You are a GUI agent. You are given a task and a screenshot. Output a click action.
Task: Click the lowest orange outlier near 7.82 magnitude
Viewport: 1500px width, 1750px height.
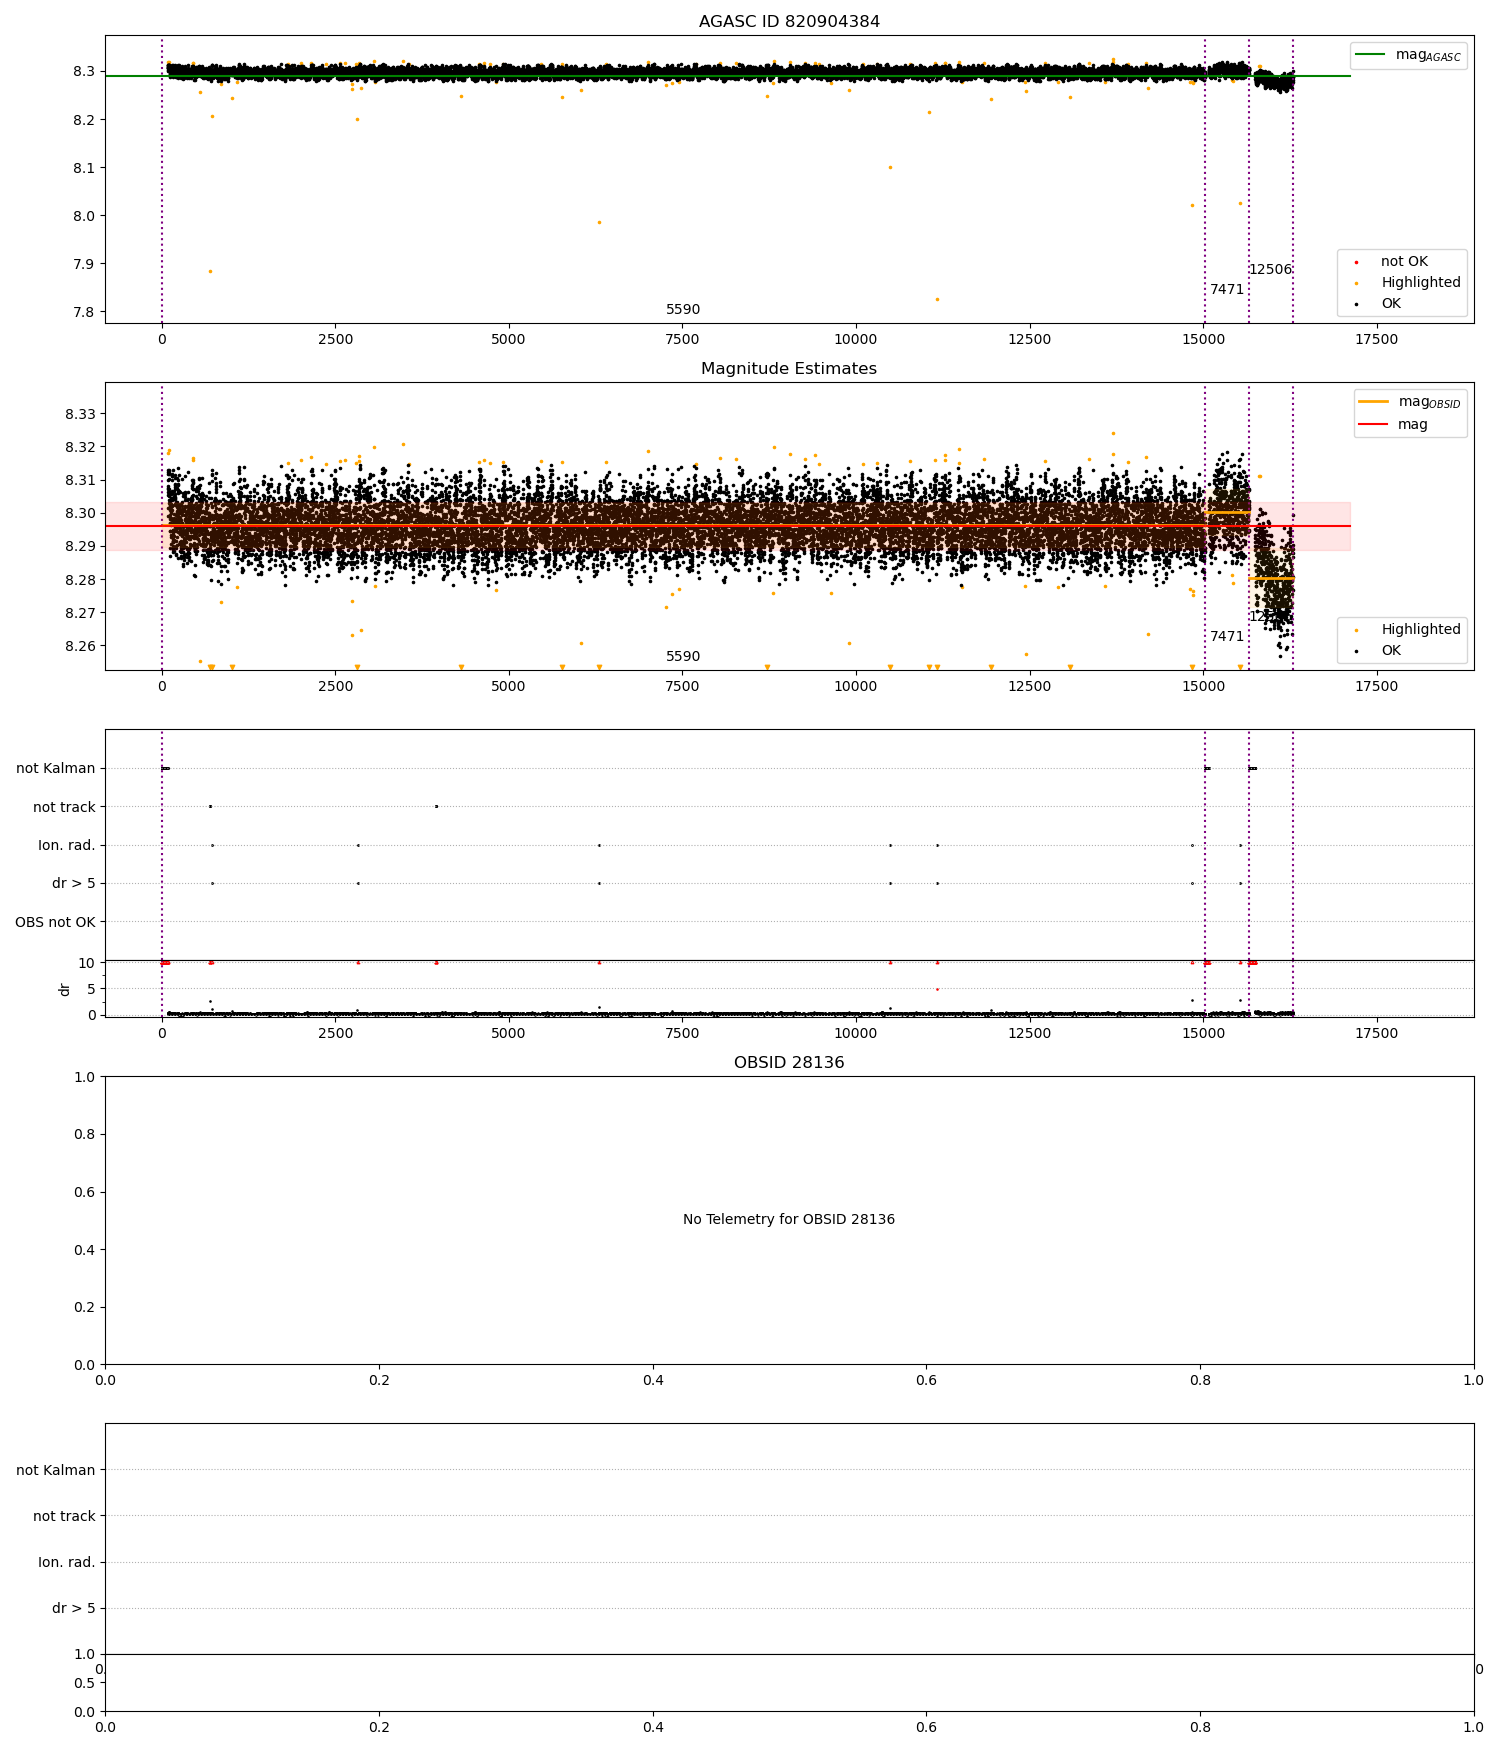[937, 299]
